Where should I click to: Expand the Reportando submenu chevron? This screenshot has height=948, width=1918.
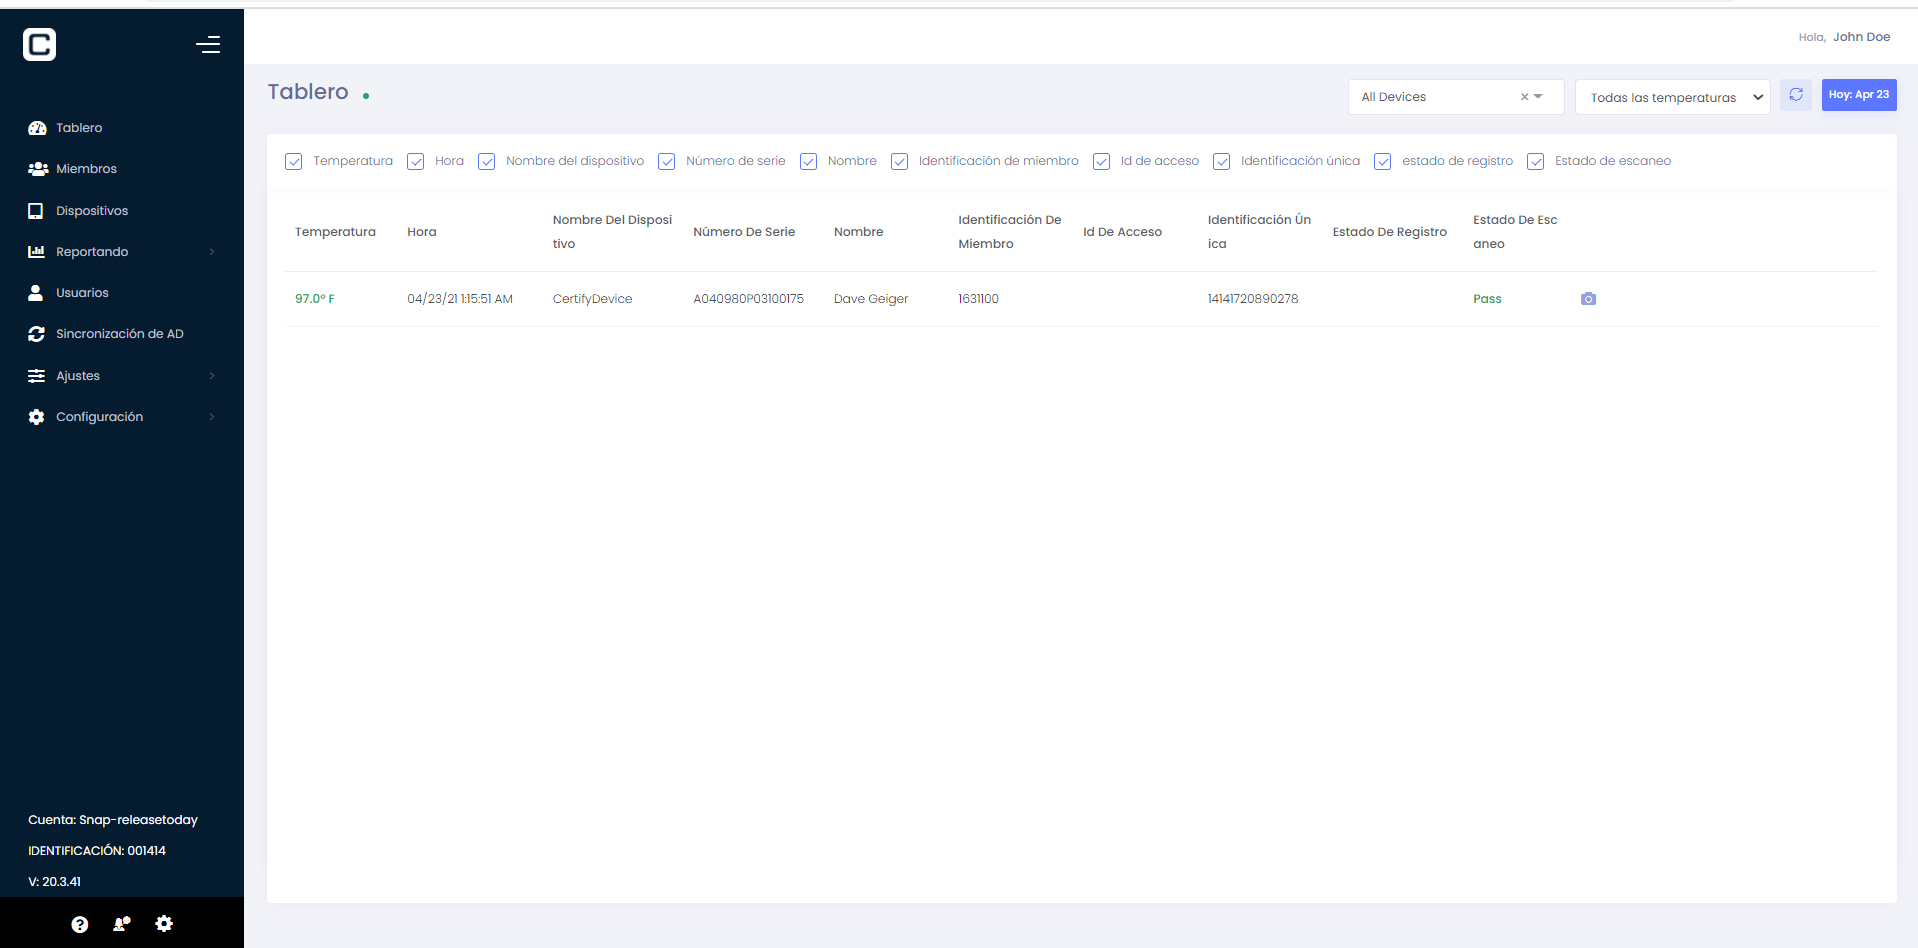pyautogui.click(x=212, y=252)
